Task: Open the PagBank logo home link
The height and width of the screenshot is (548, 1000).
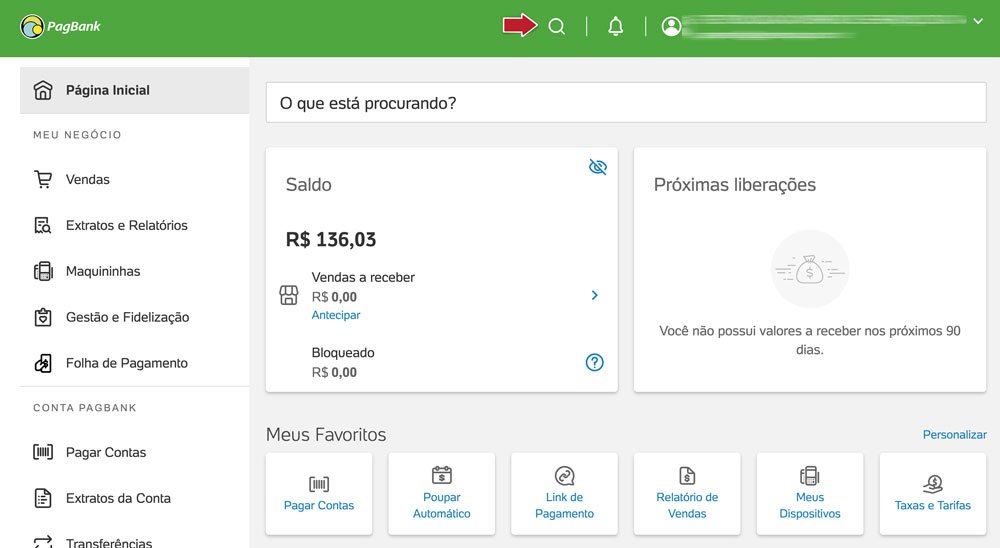Action: [61, 26]
